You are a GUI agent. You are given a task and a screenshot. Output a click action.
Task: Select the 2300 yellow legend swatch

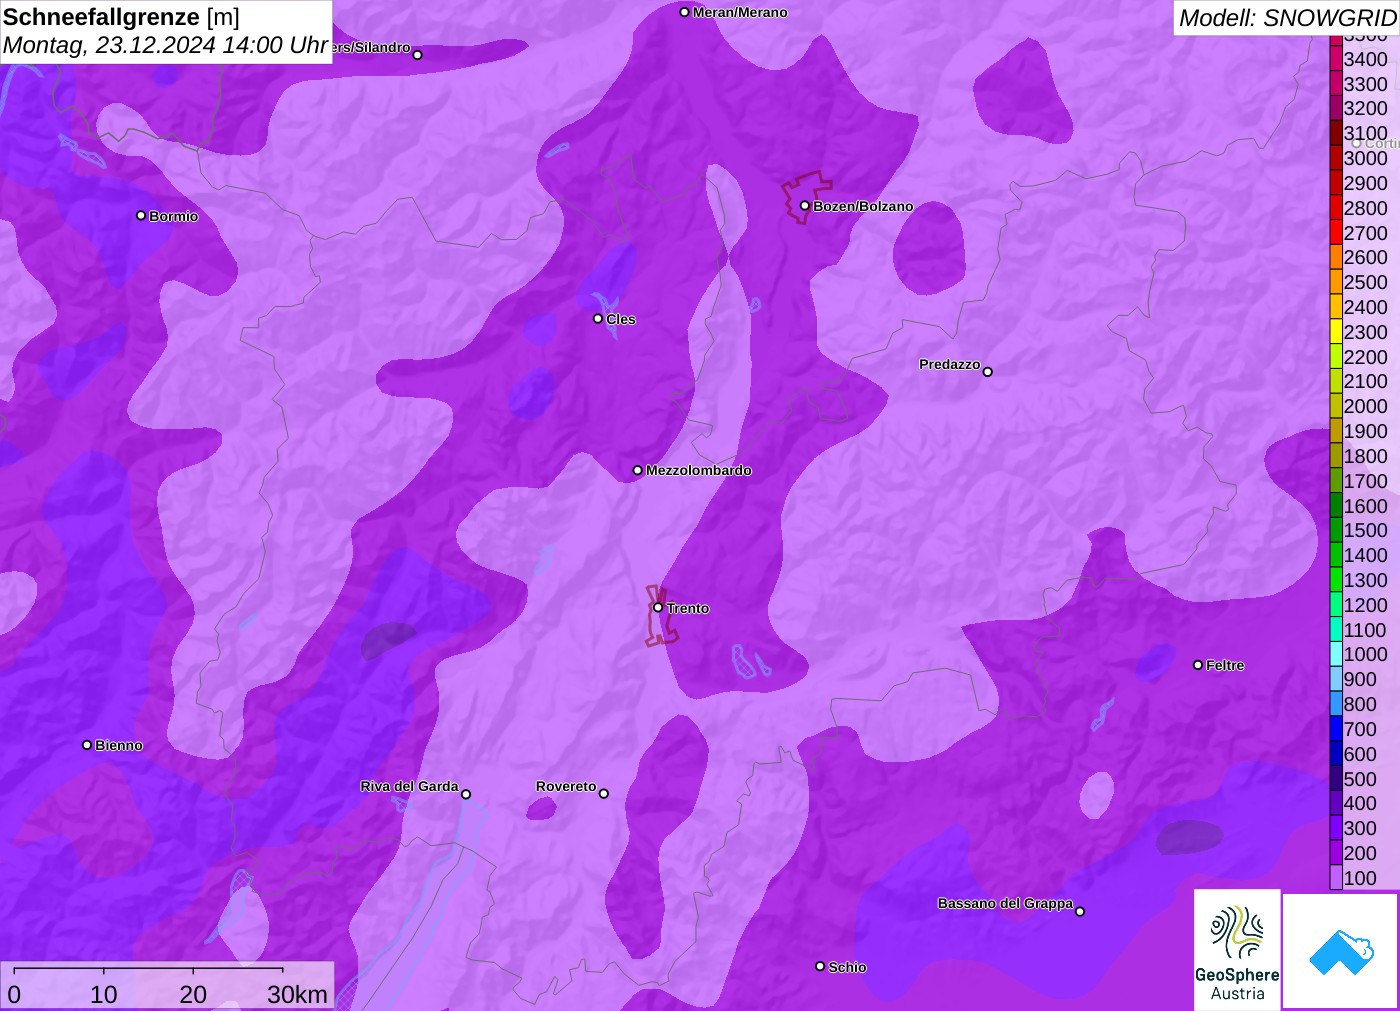pos(1336,332)
